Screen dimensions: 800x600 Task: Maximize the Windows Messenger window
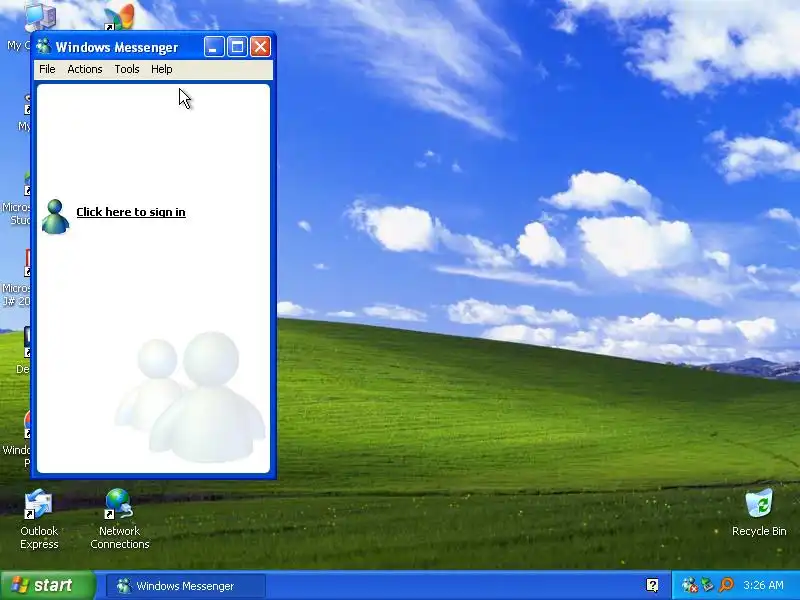(x=237, y=47)
